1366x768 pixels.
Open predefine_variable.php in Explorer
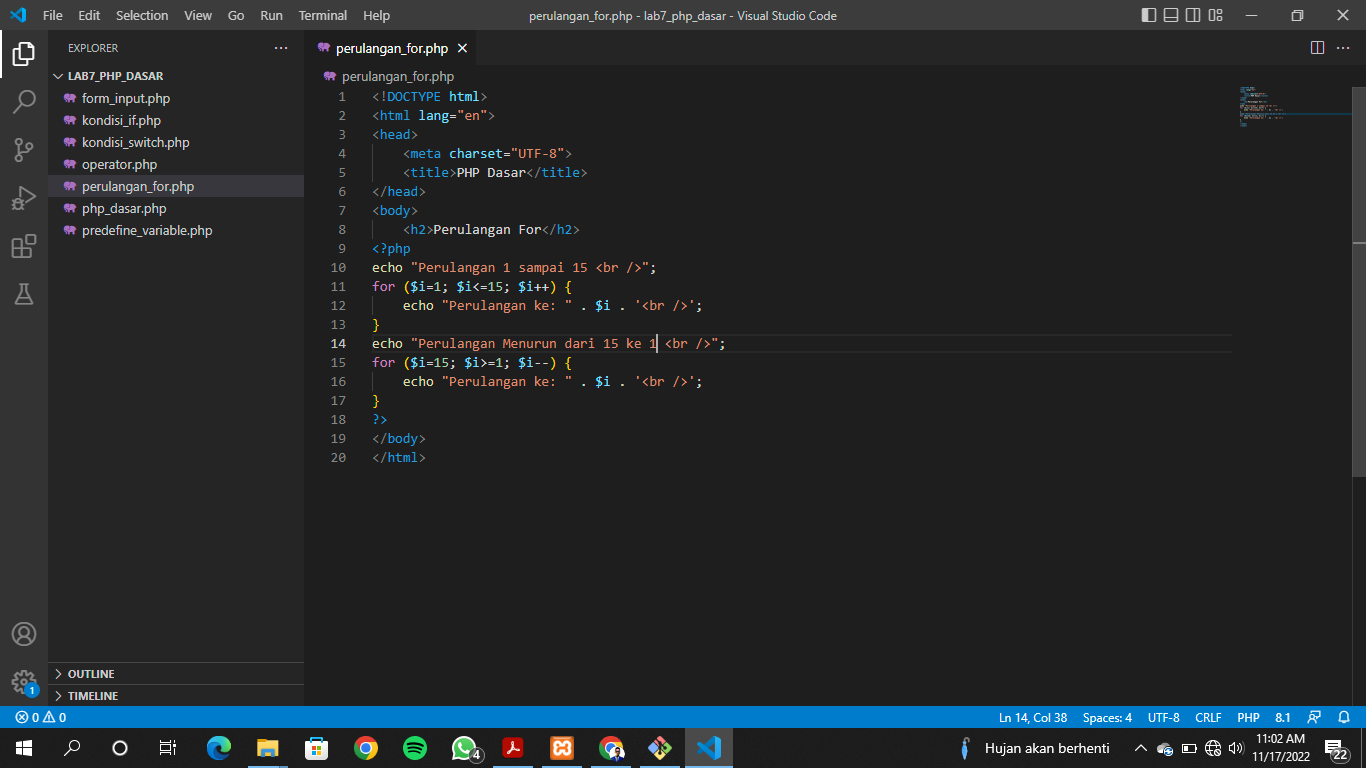[x=176, y=230]
